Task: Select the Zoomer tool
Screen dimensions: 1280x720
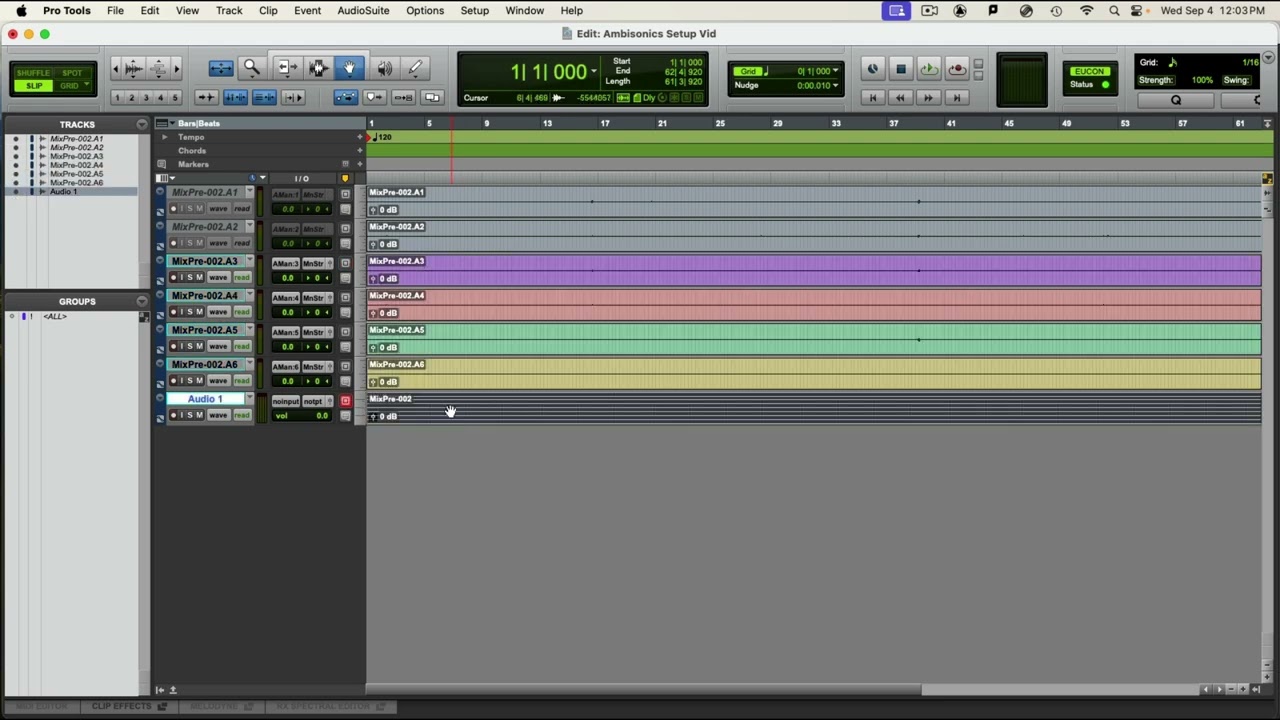Action: pos(251,68)
